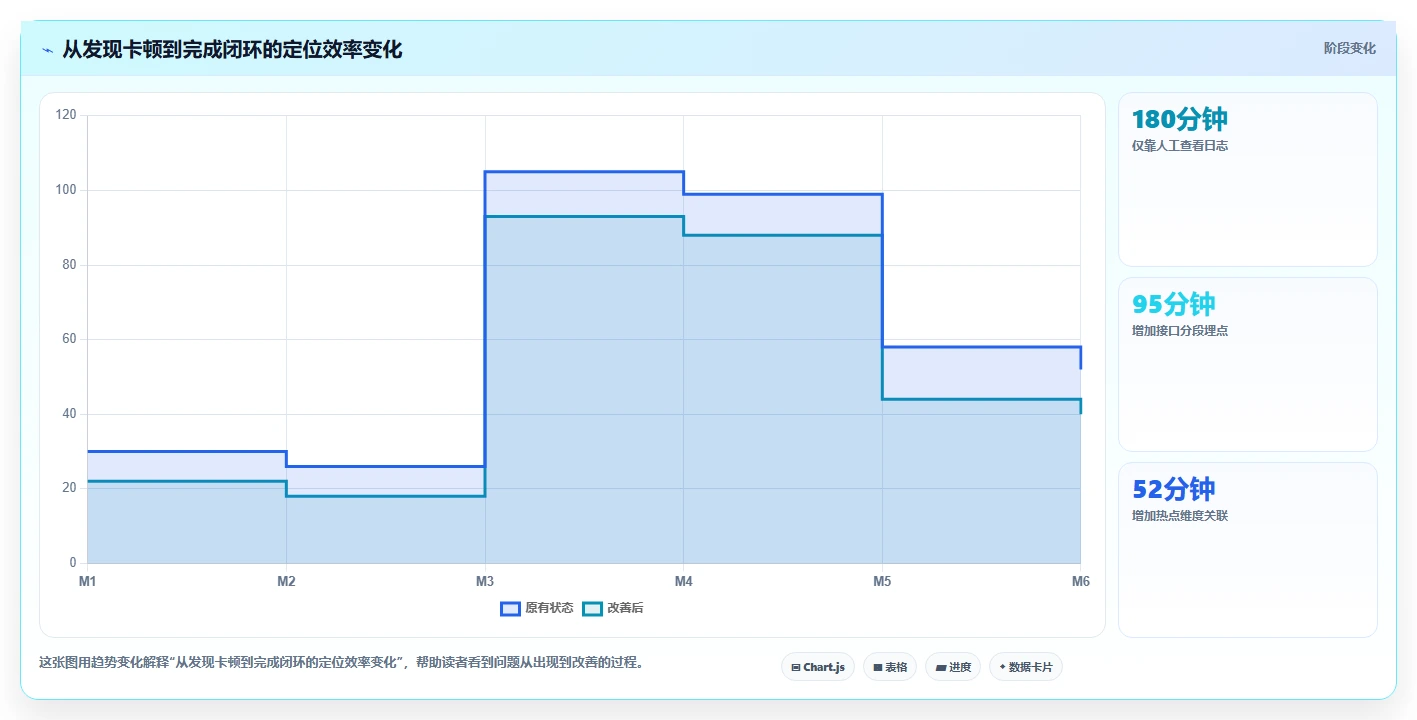Click the M1 axis label
The width and height of the screenshot is (1417, 720).
pyautogui.click(x=87, y=581)
